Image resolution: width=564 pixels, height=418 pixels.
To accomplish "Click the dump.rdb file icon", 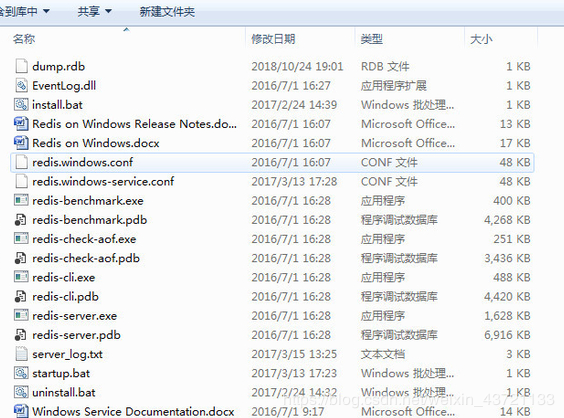I will [x=21, y=66].
